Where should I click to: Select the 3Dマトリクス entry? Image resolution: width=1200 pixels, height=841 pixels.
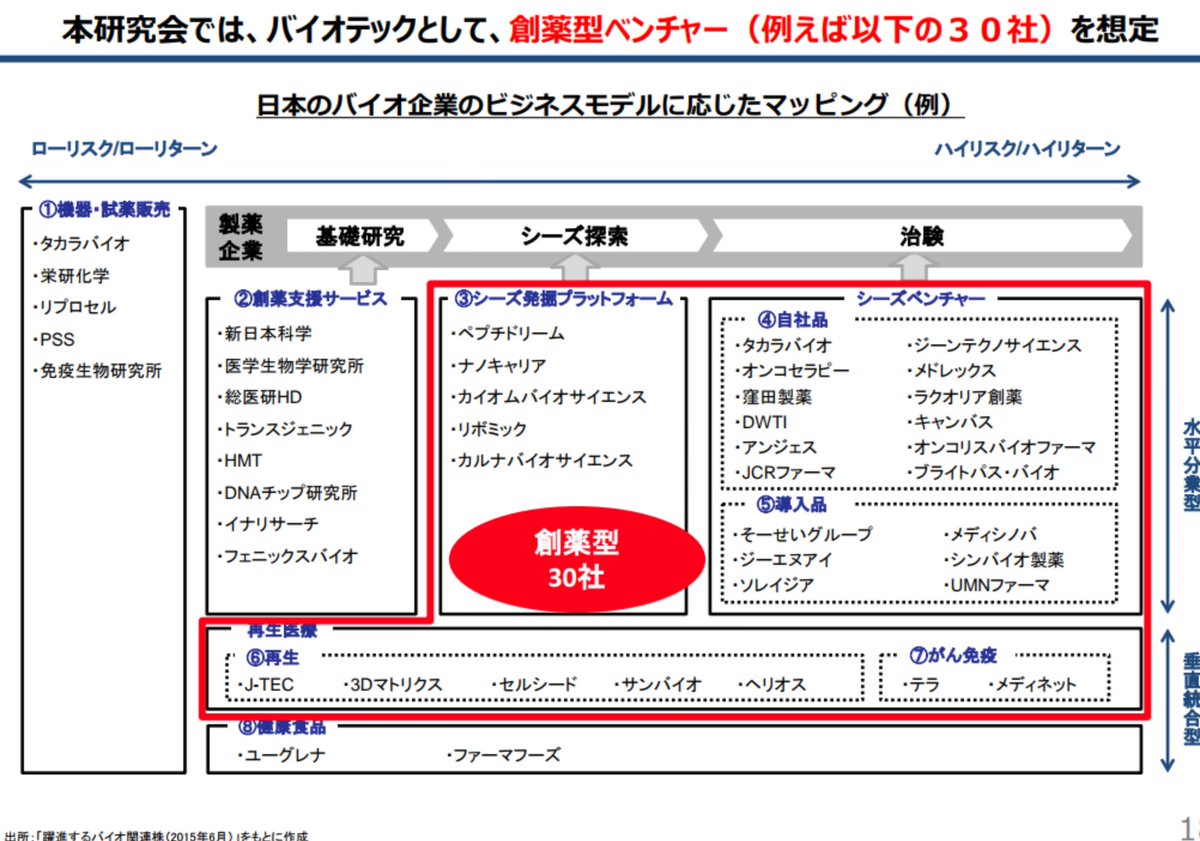(x=392, y=685)
